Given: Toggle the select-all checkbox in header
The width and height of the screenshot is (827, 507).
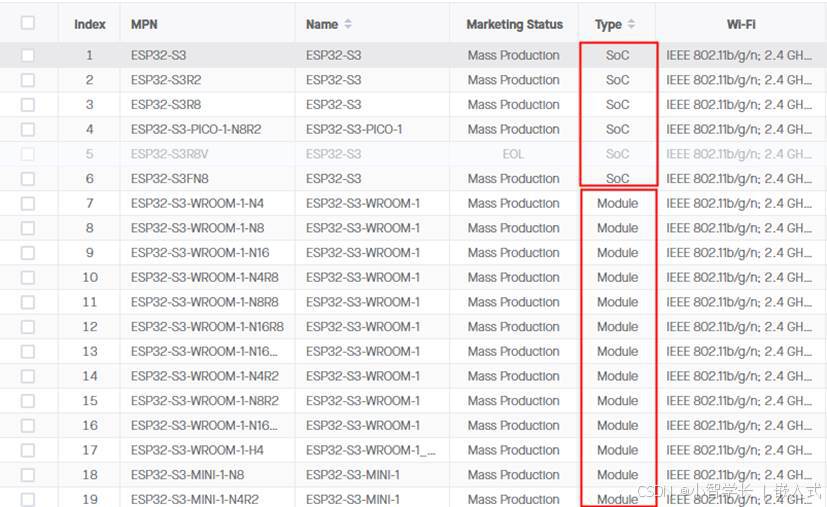Looking at the screenshot, I should tap(27, 23).
